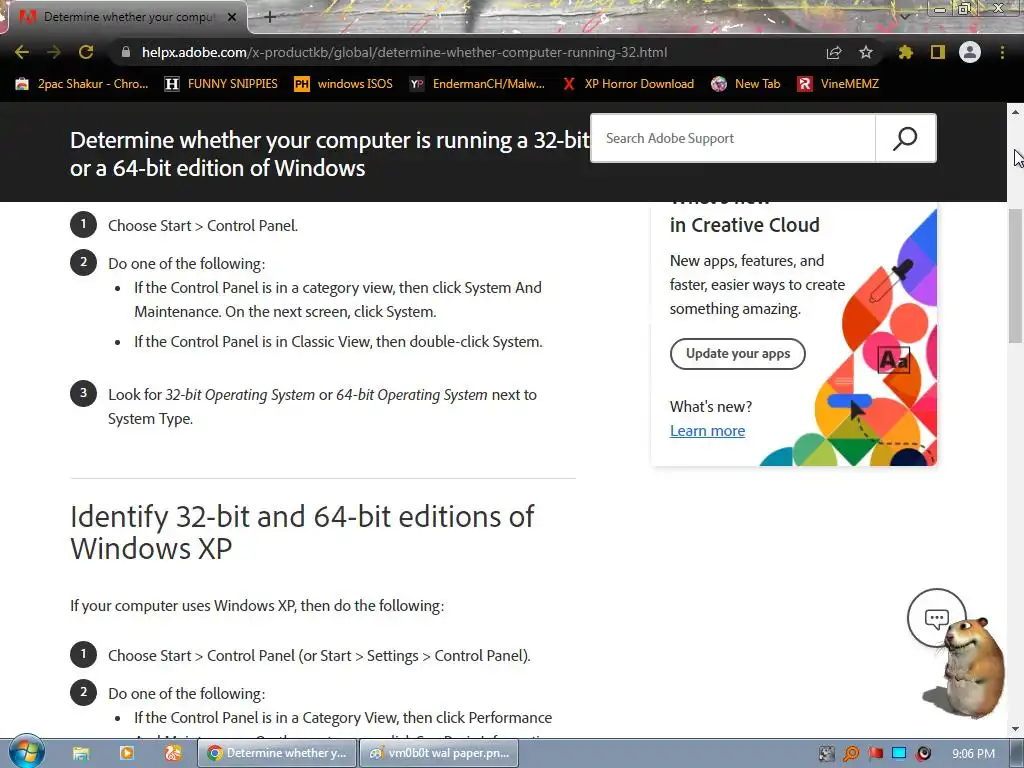Open the Chrome extensions puzzle icon
Screen dimensions: 1024x768
point(905,52)
